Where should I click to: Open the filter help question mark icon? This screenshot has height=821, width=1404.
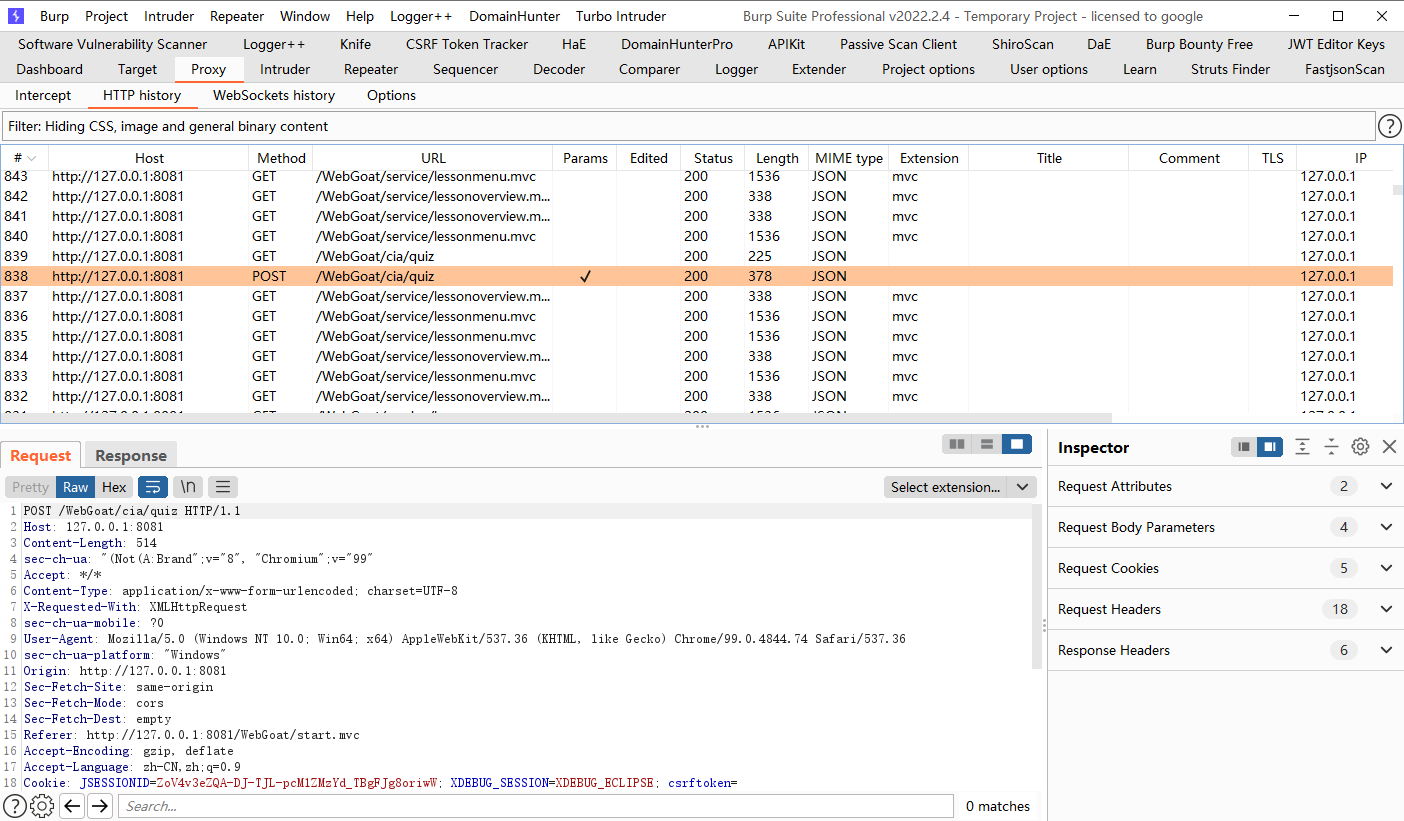(1390, 126)
